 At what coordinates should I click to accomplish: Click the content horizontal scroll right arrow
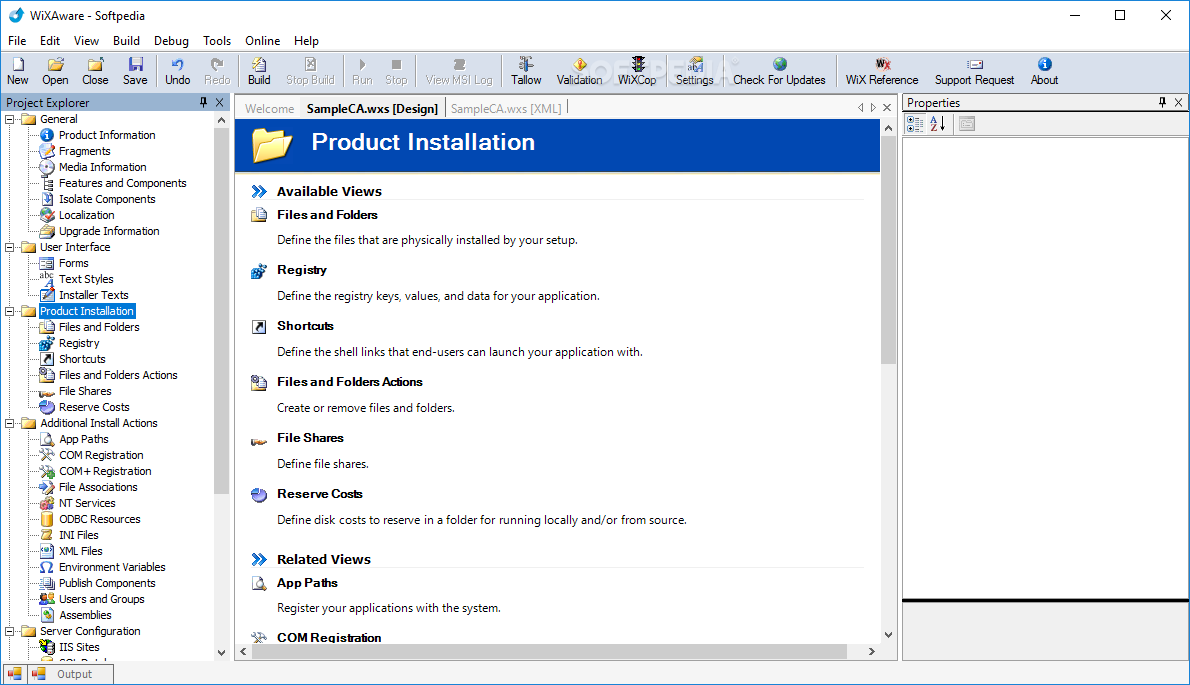(871, 652)
